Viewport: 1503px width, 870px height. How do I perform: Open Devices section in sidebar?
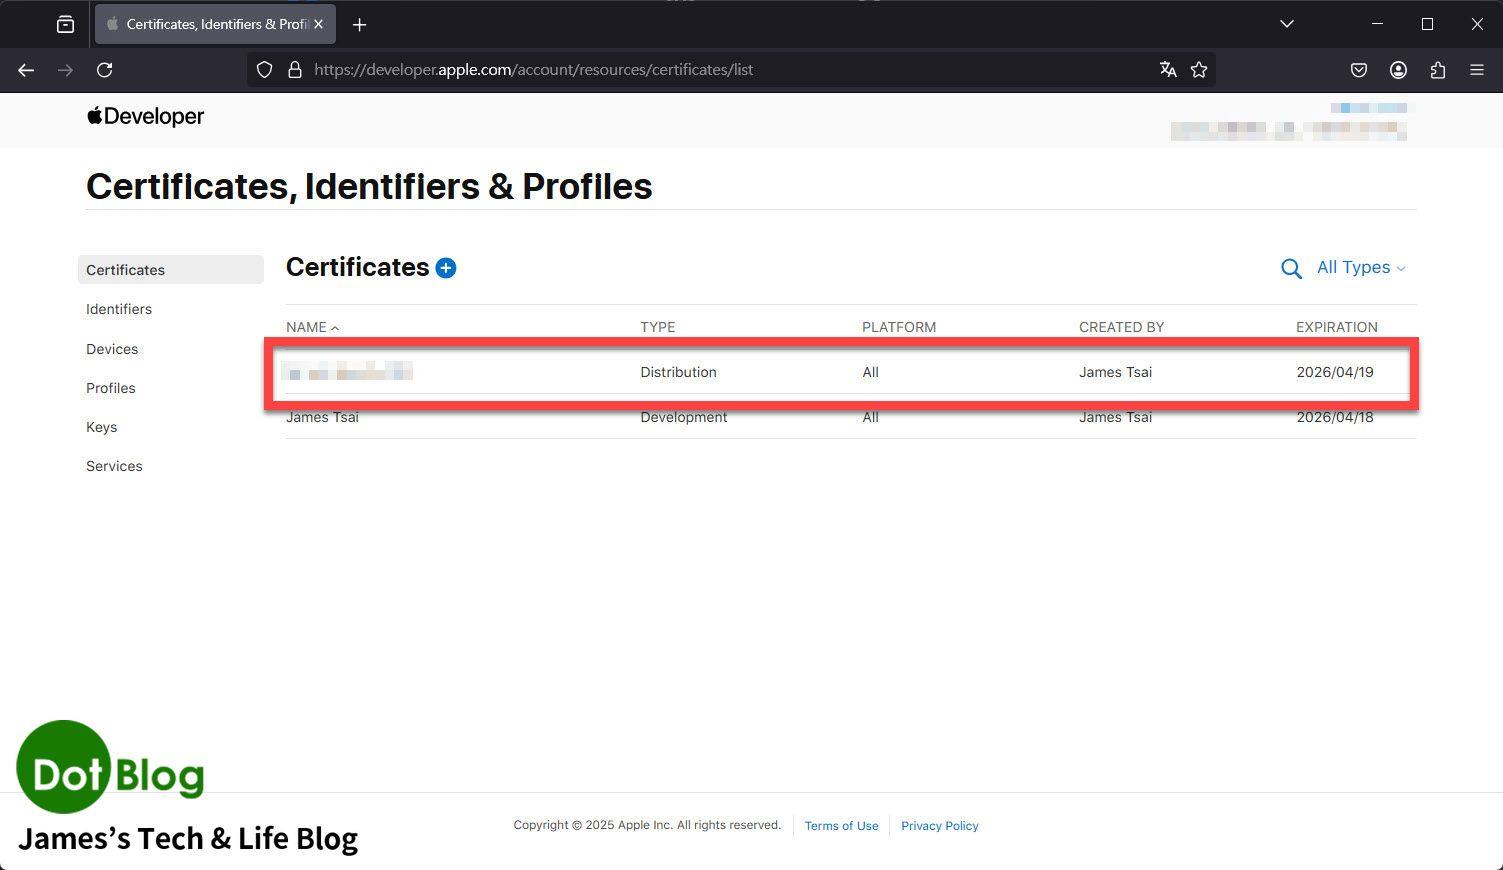112,349
